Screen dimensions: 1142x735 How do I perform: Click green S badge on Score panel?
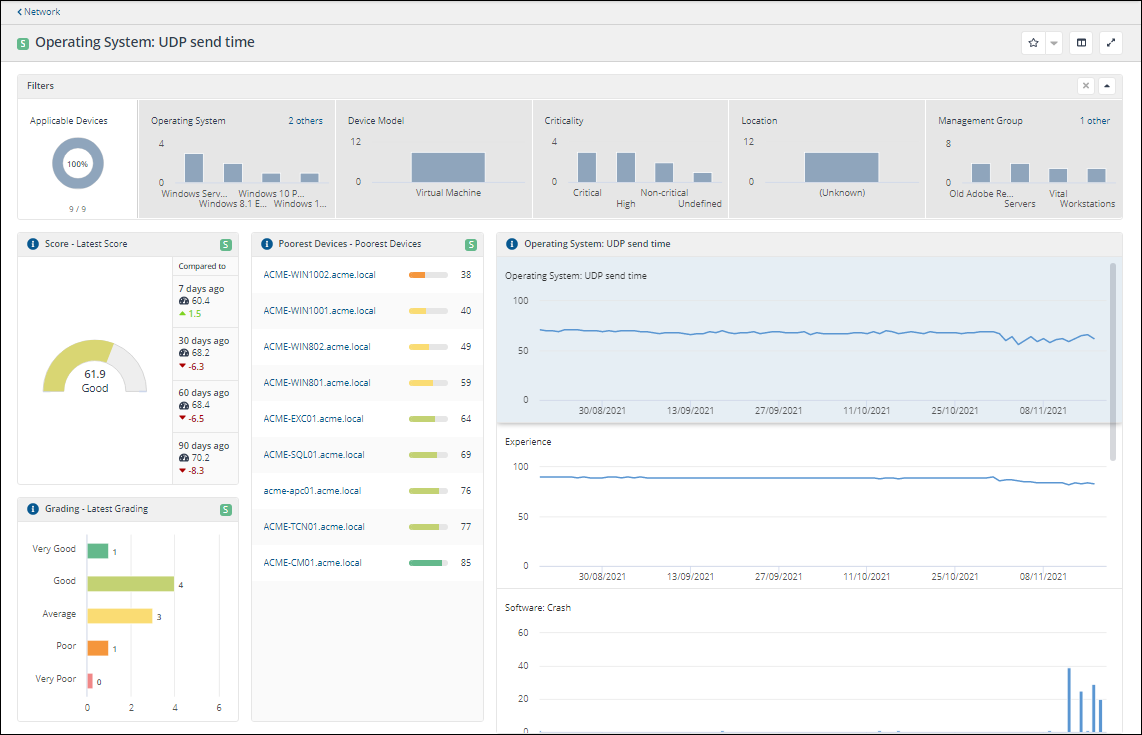[x=226, y=245]
